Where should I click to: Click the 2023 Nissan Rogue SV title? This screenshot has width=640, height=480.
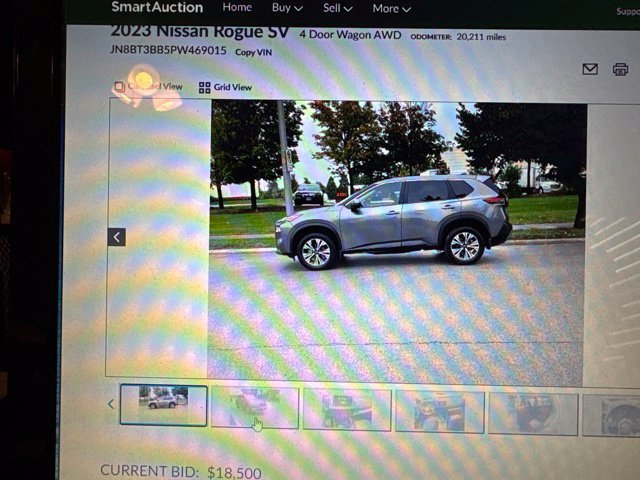(x=200, y=31)
